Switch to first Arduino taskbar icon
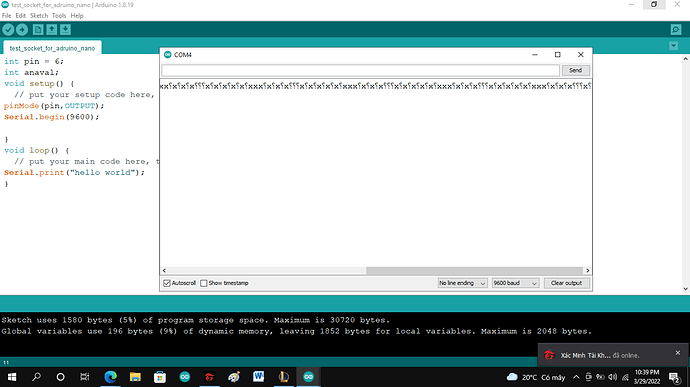This screenshot has height=387, width=690. (x=184, y=377)
